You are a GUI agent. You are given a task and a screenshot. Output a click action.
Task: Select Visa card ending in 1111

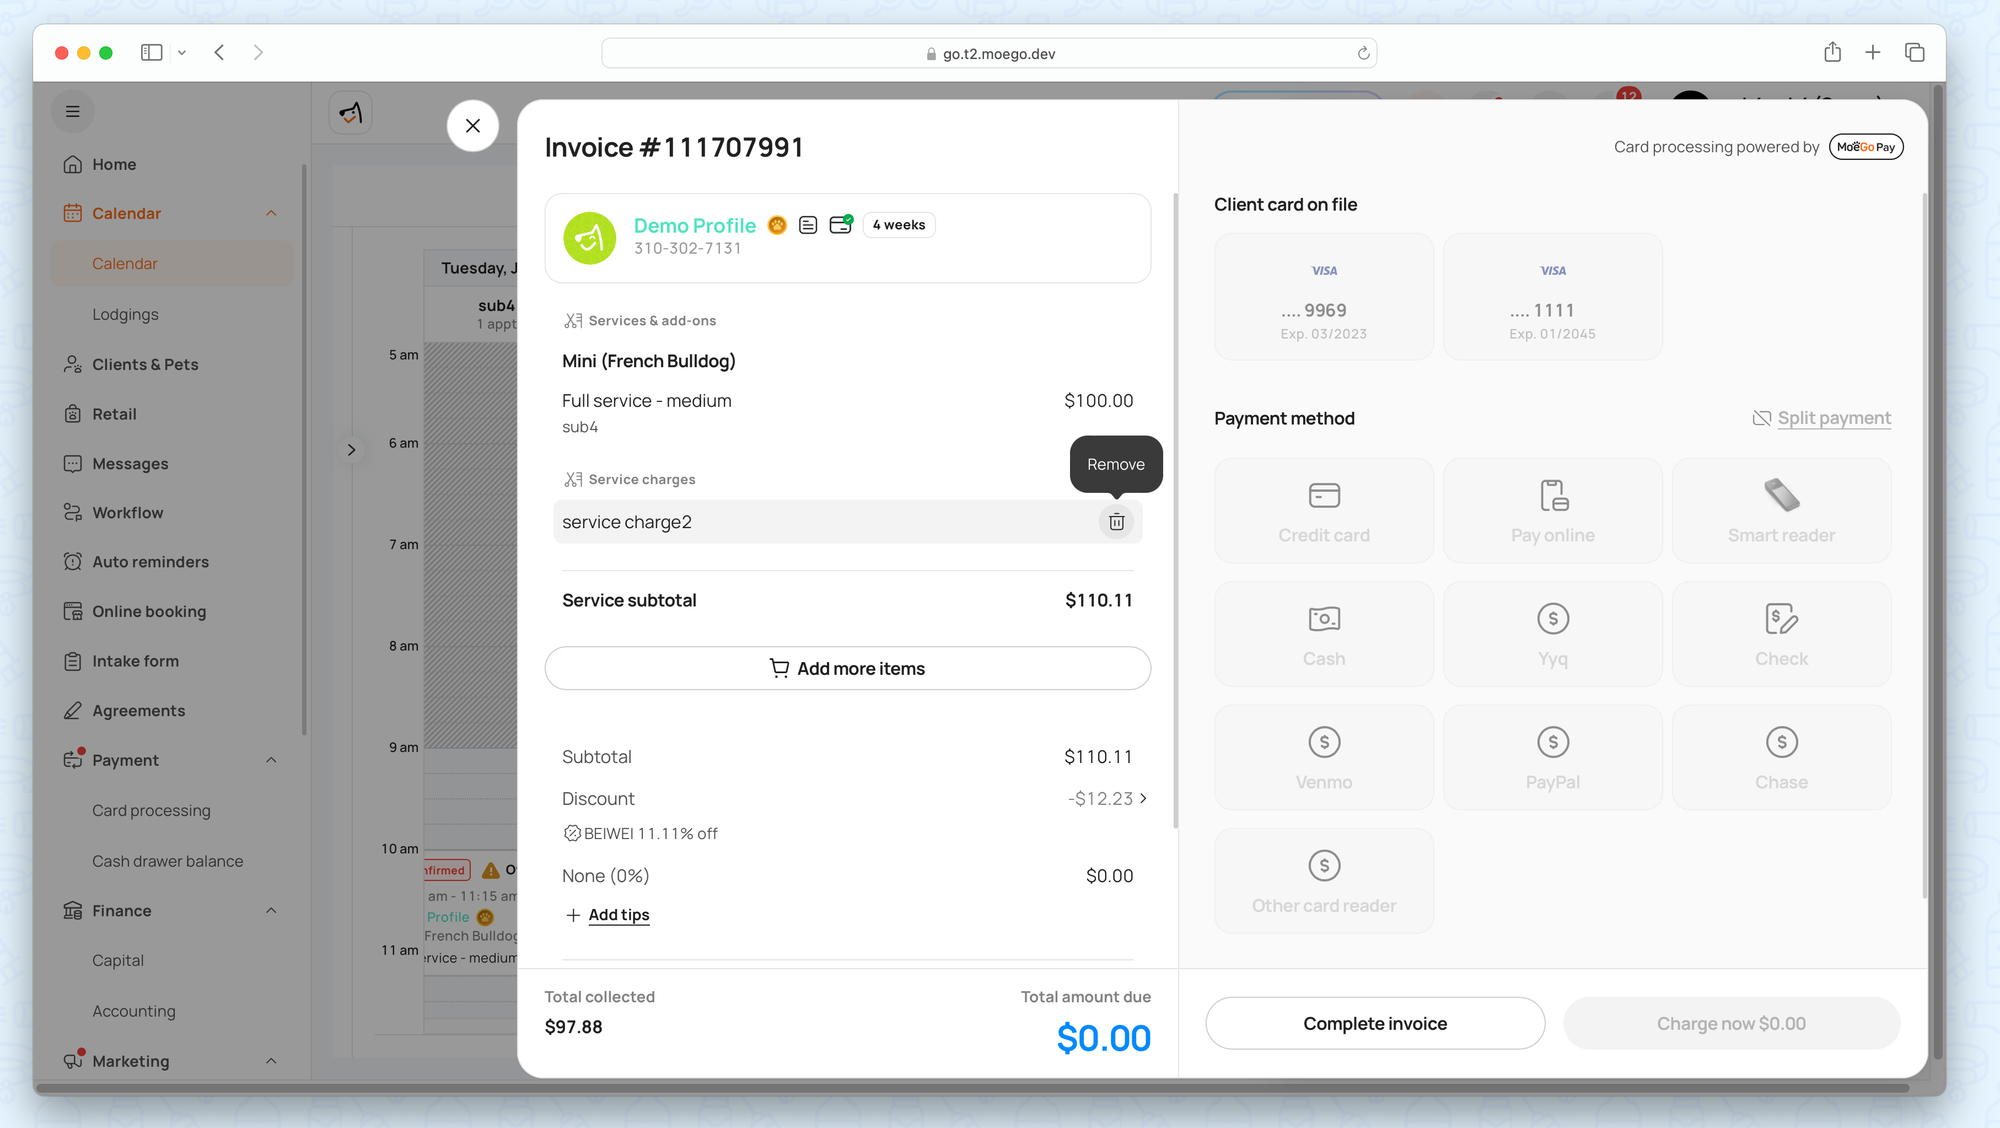point(1552,297)
